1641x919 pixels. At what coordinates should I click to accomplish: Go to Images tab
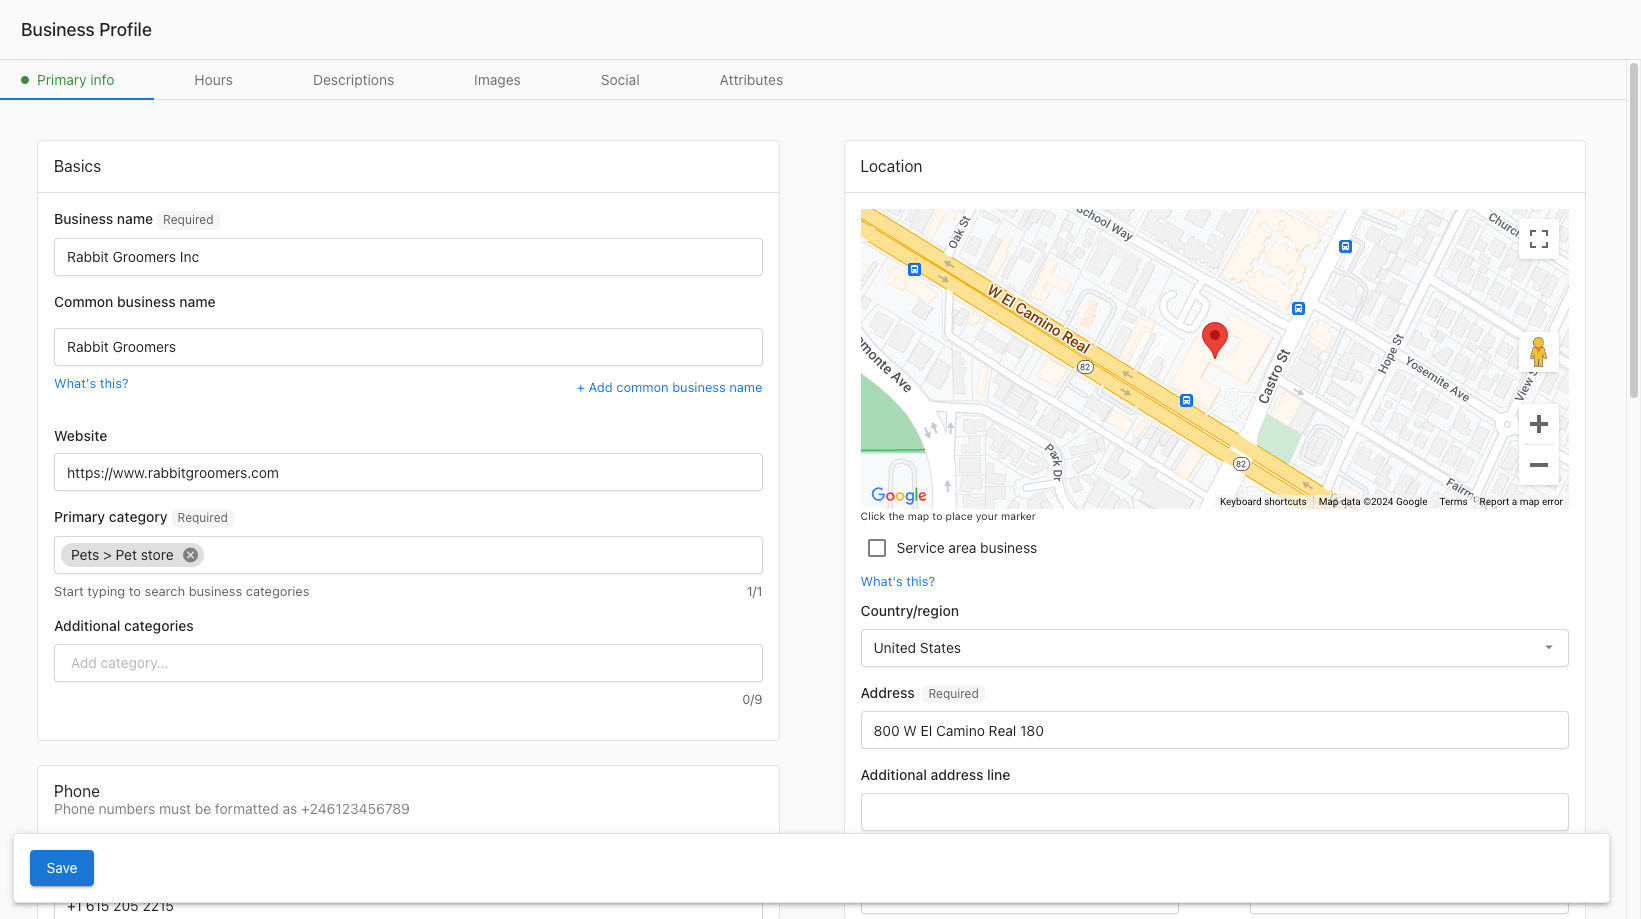point(497,80)
